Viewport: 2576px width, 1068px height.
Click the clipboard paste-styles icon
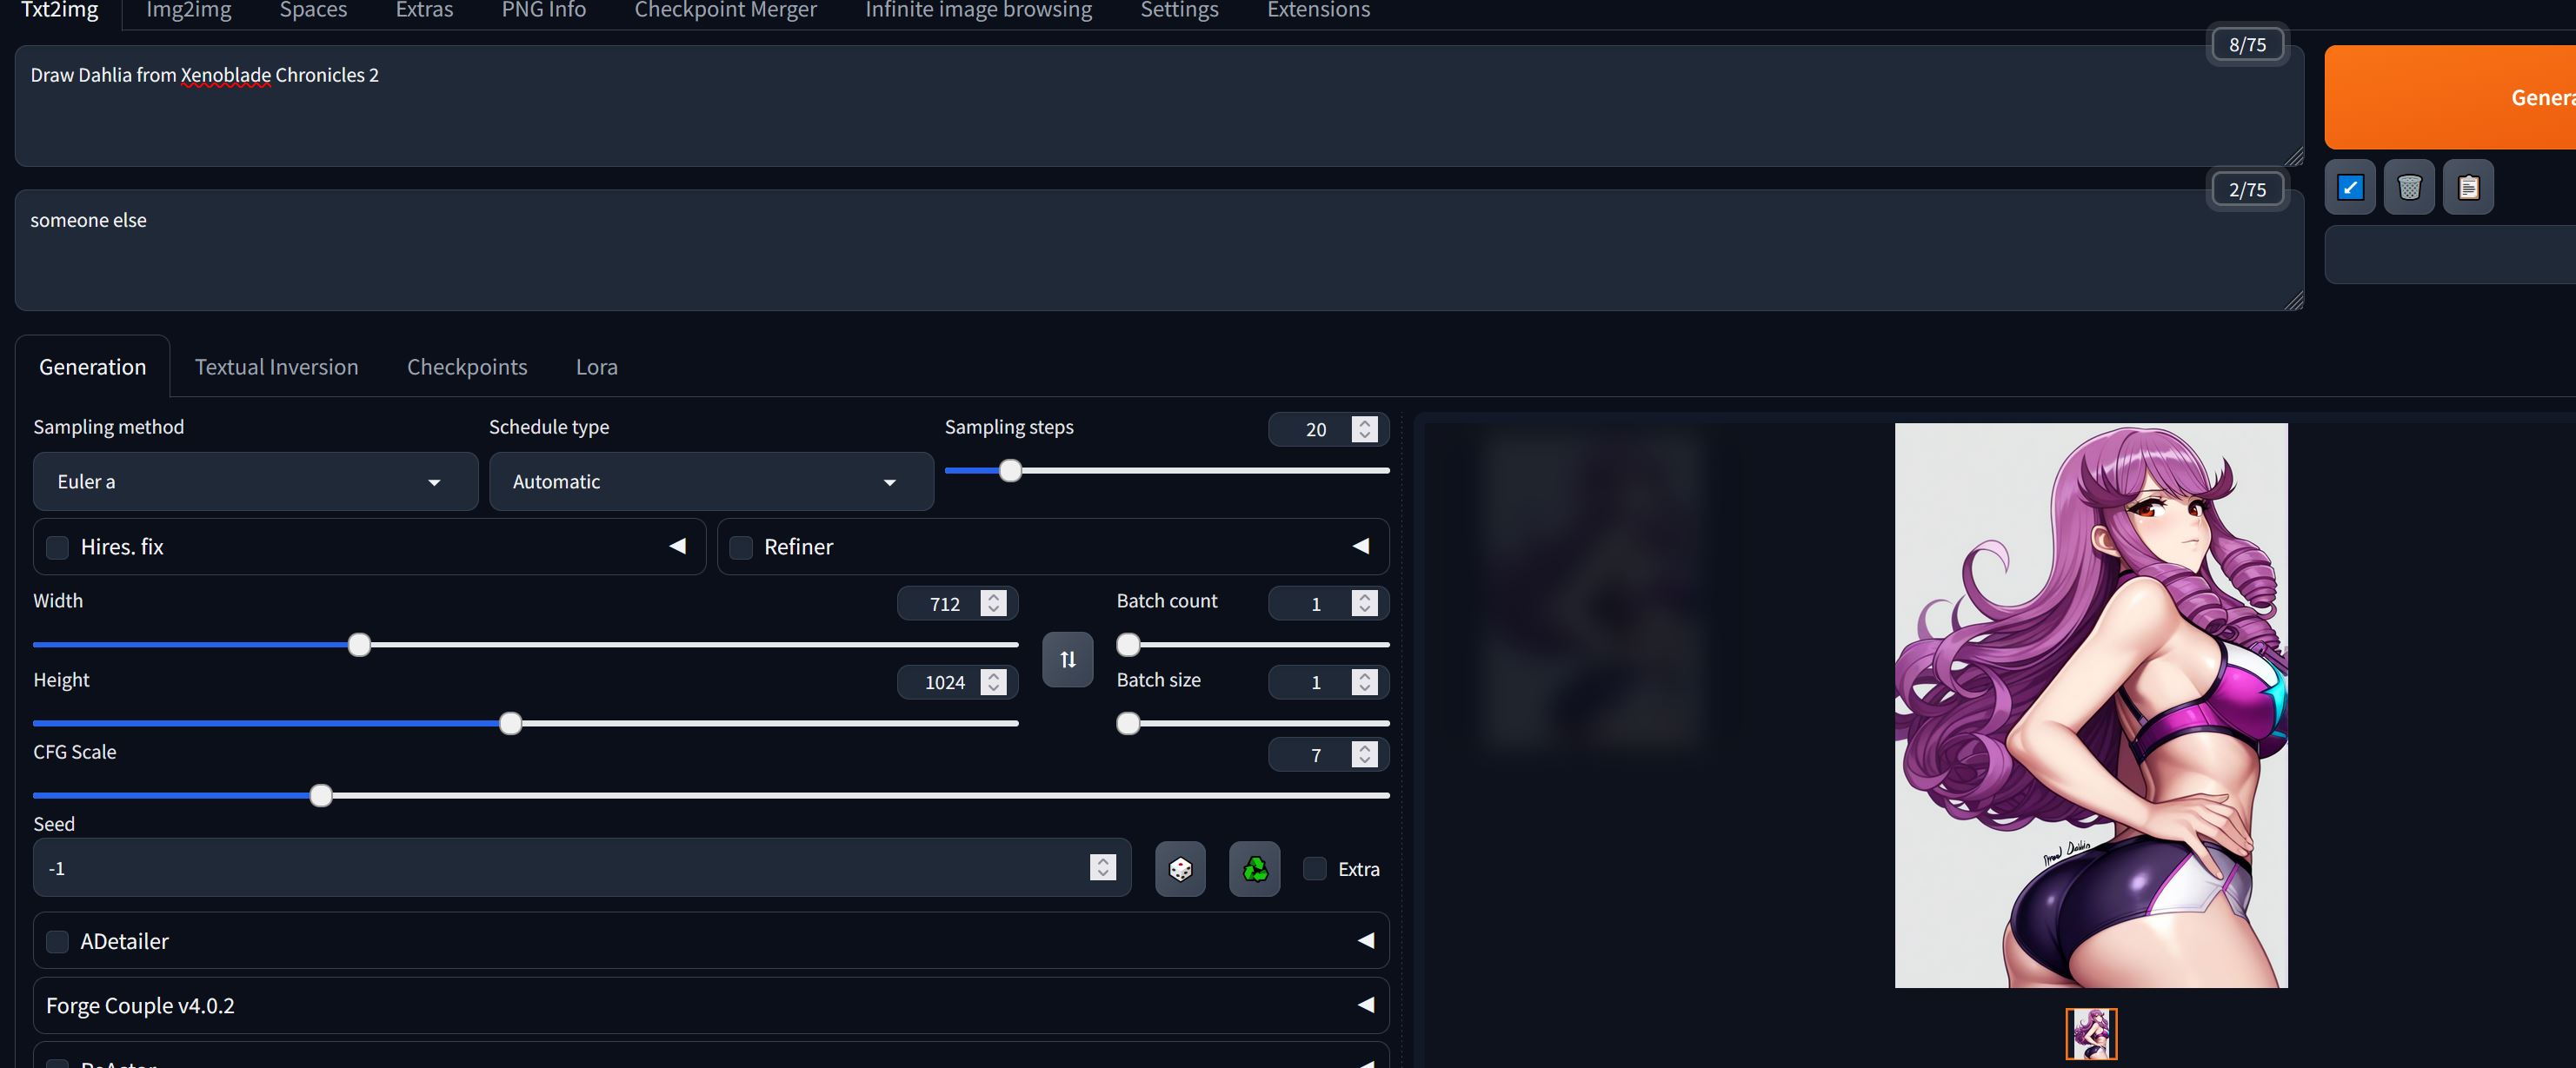(2467, 187)
